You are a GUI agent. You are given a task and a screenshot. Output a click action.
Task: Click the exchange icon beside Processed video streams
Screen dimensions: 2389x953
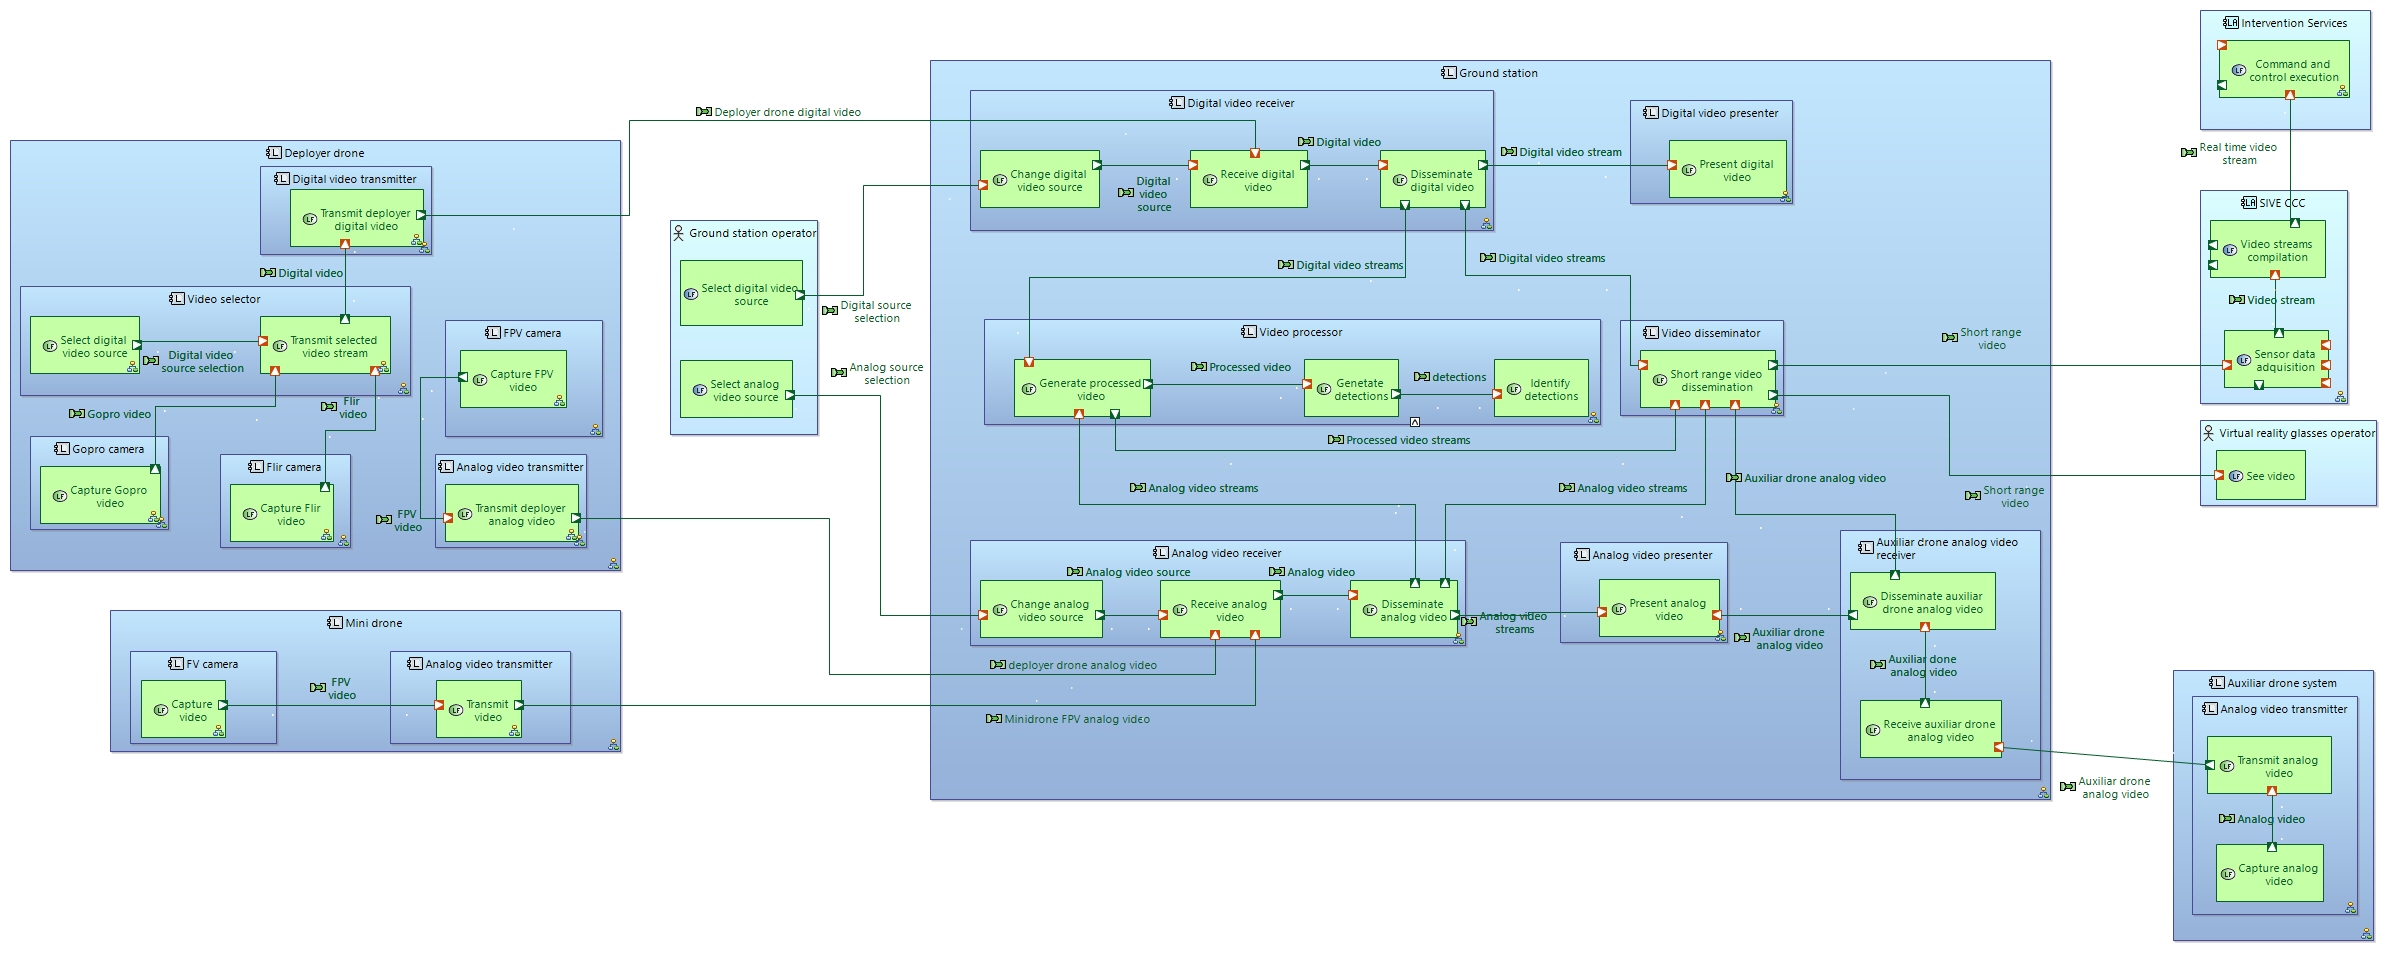pos(1336,440)
